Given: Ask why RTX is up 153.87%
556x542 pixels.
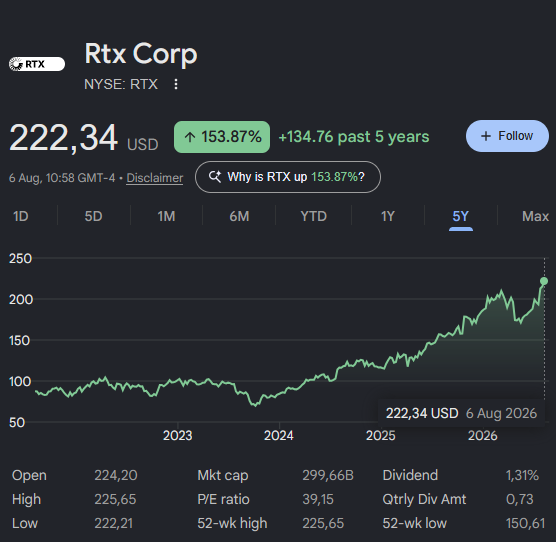Looking at the screenshot, I should point(288,177).
